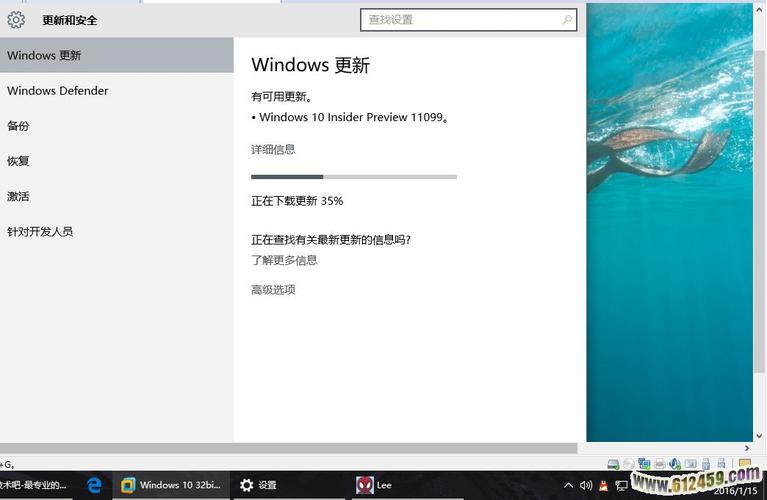Click the 了解更多信息 learn more link
The width and height of the screenshot is (767, 500).
(284, 260)
